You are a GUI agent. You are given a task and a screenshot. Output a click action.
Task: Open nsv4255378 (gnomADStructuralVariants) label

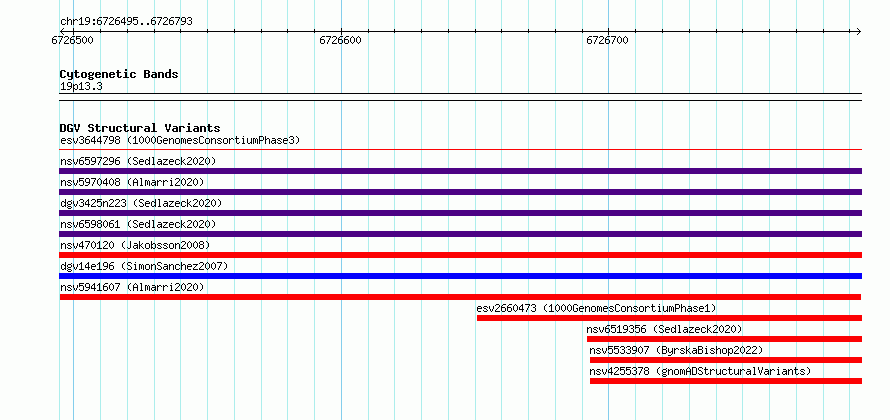point(700,371)
